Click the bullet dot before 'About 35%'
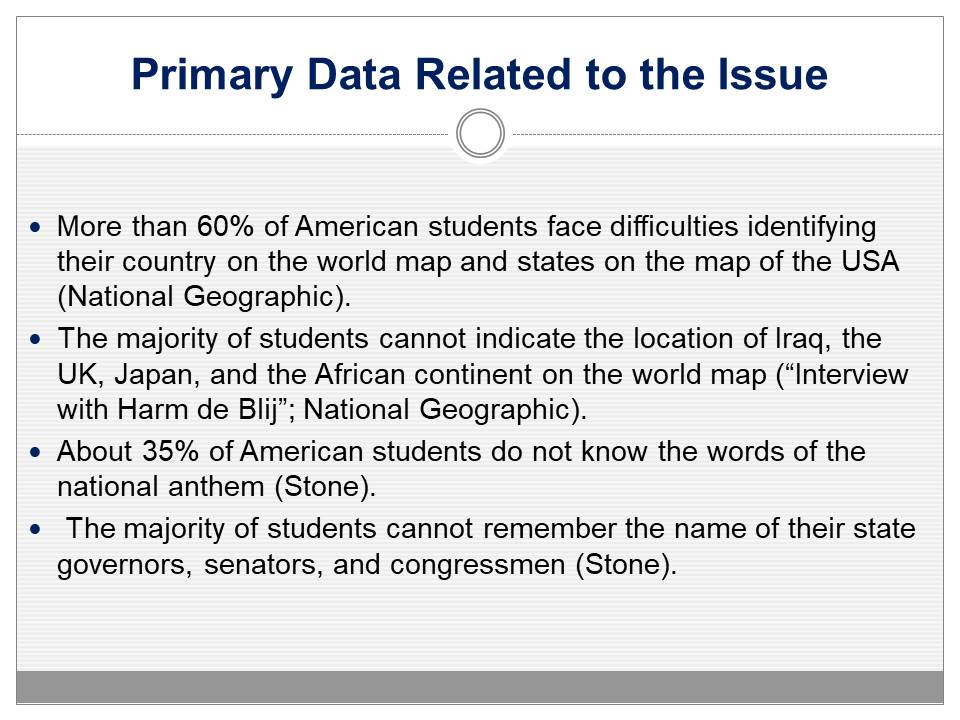The image size is (960, 720). [x=38, y=453]
